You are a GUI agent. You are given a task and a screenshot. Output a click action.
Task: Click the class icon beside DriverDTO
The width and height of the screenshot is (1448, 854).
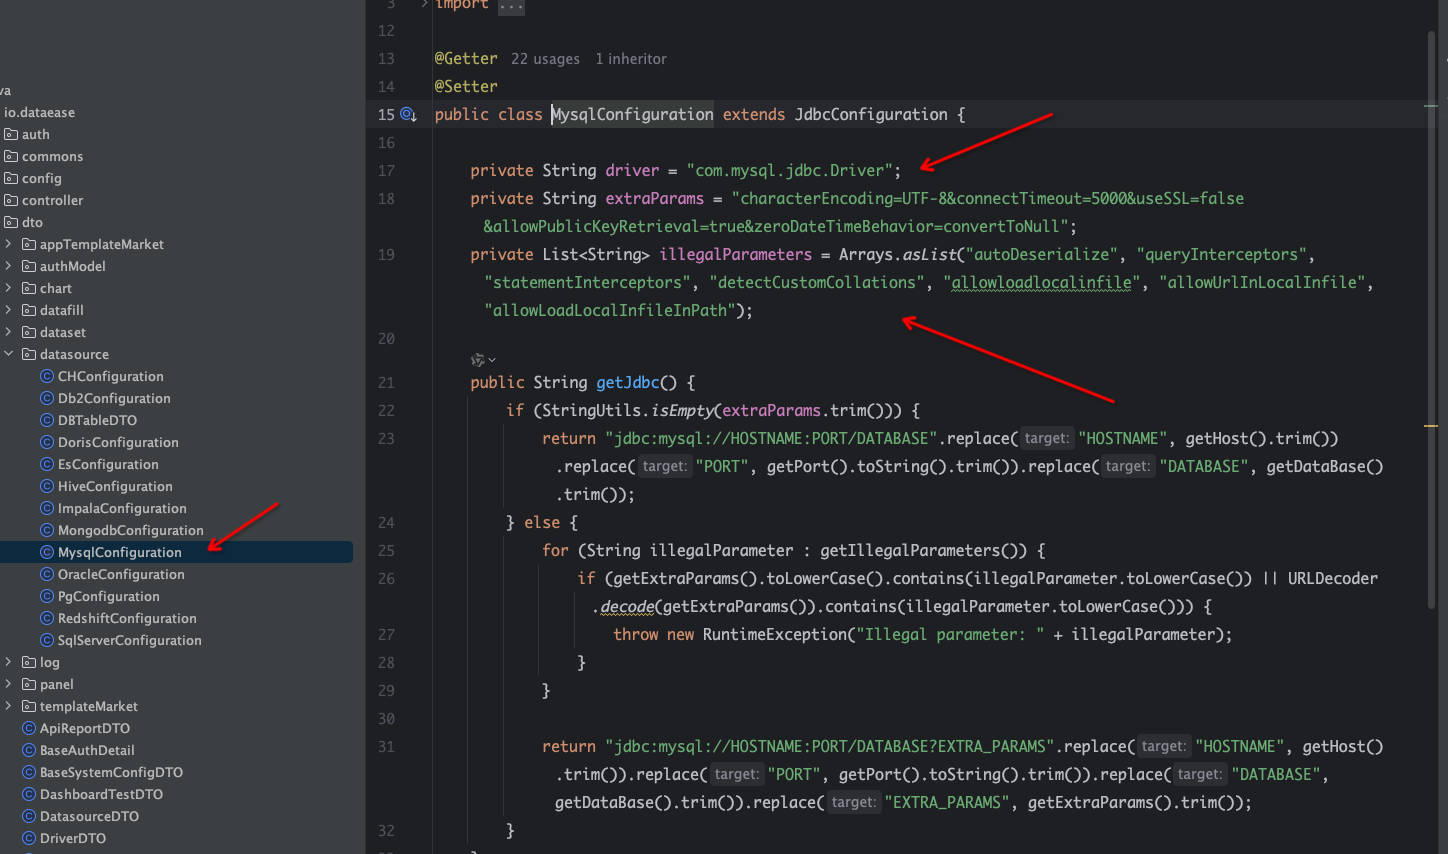[x=29, y=839]
